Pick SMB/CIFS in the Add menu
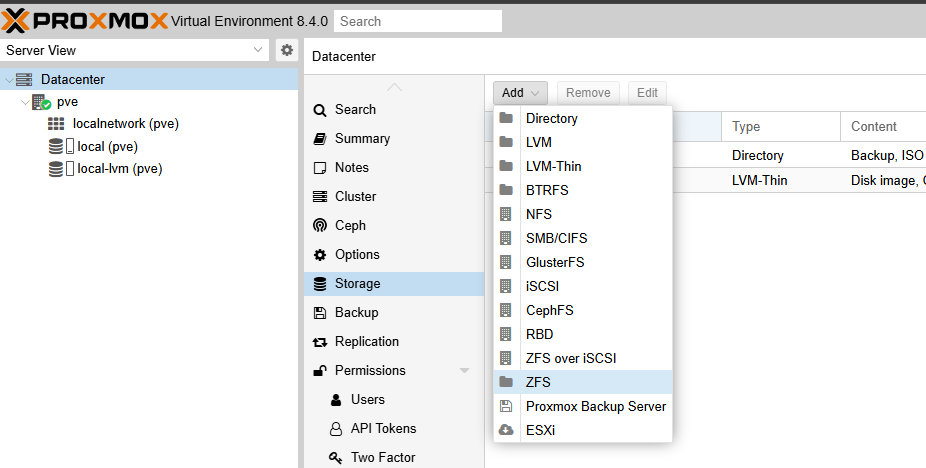Screen dimensions: 926x468 [555, 238]
